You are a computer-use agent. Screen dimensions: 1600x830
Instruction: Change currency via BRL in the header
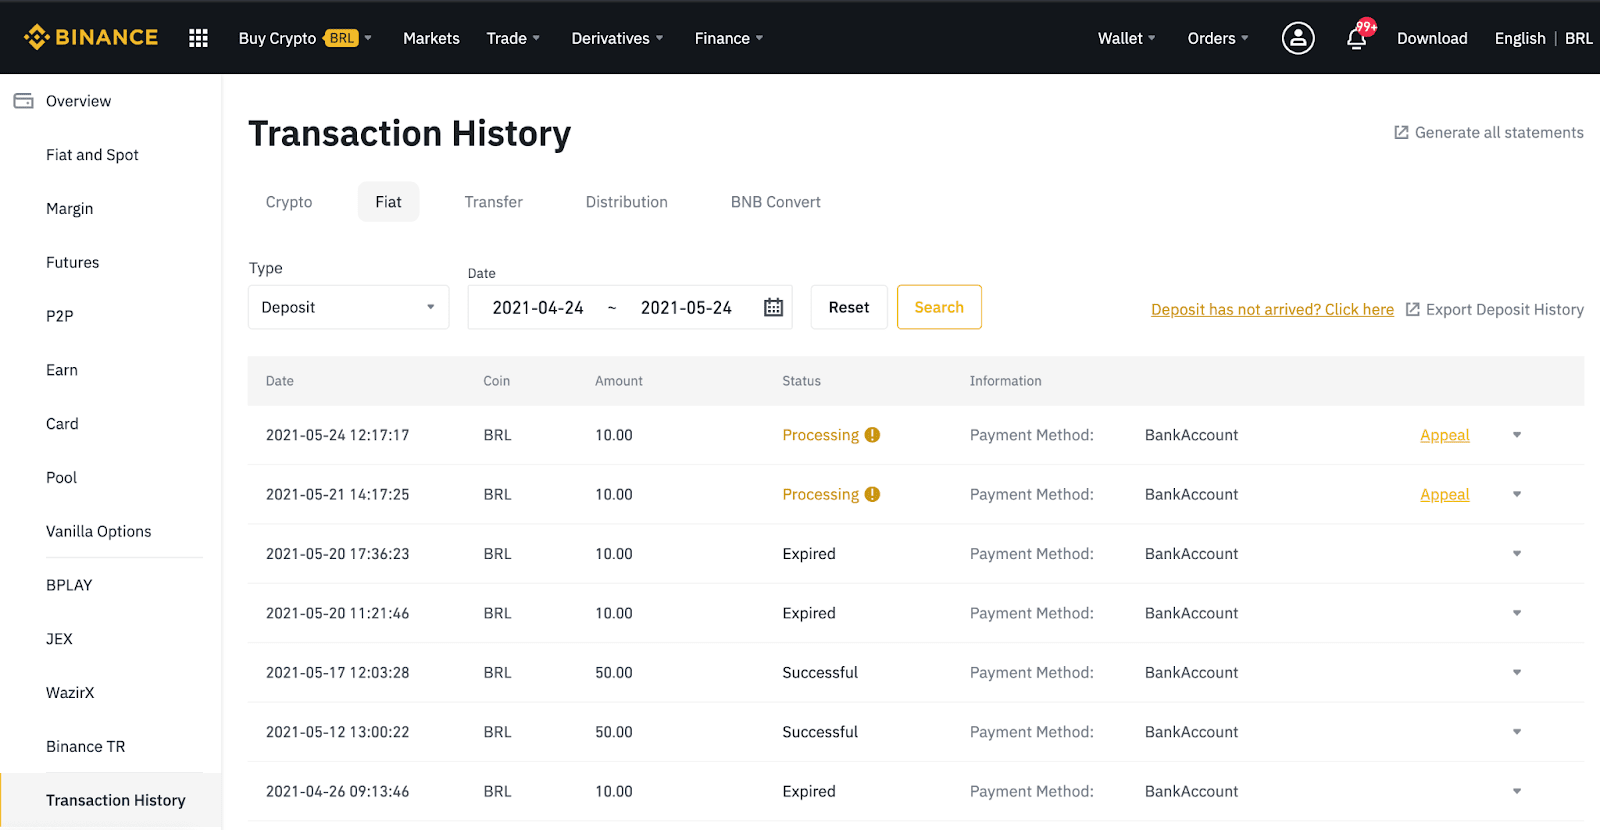(1579, 38)
